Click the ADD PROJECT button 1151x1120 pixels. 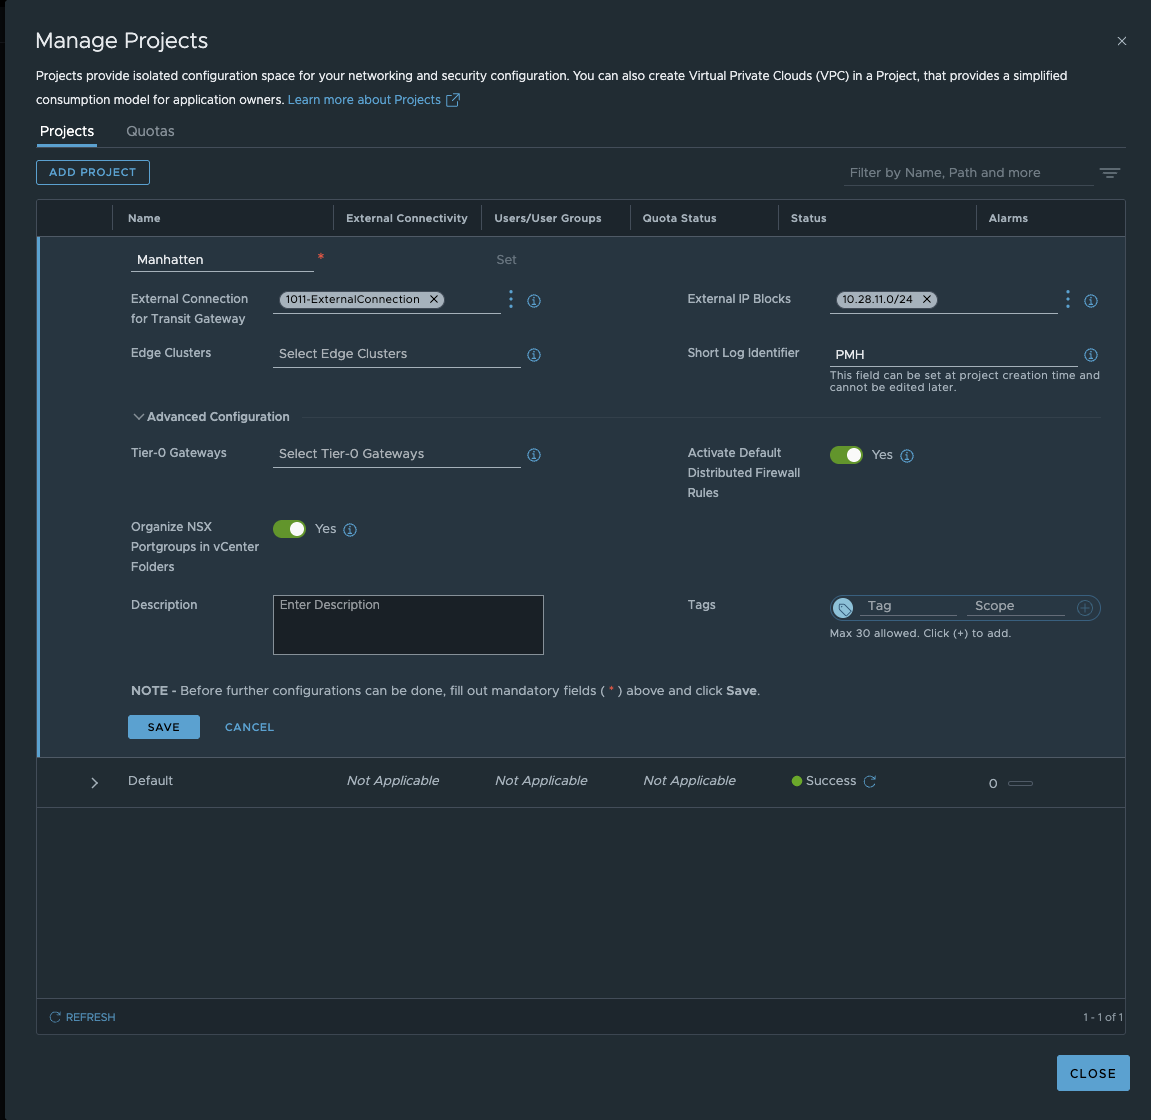click(92, 172)
